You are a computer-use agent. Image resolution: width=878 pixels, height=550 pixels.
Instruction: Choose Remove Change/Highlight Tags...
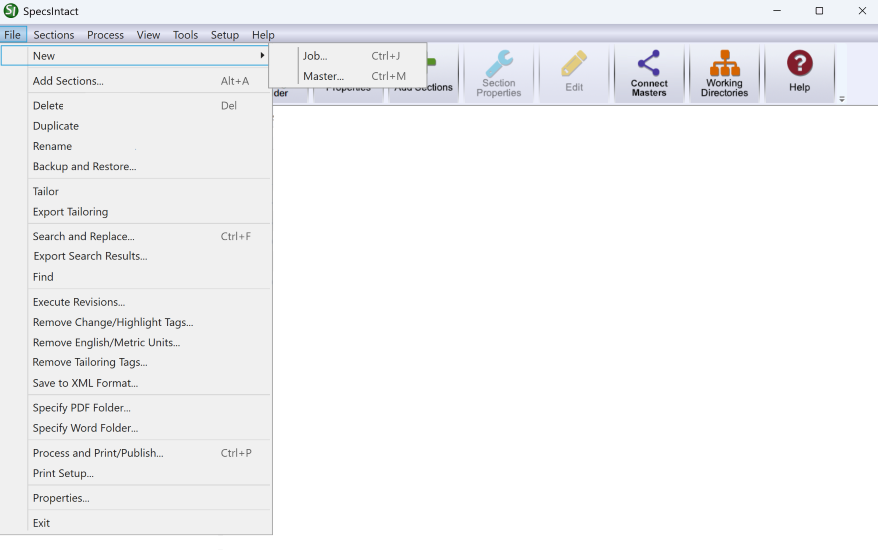click(x=136, y=322)
